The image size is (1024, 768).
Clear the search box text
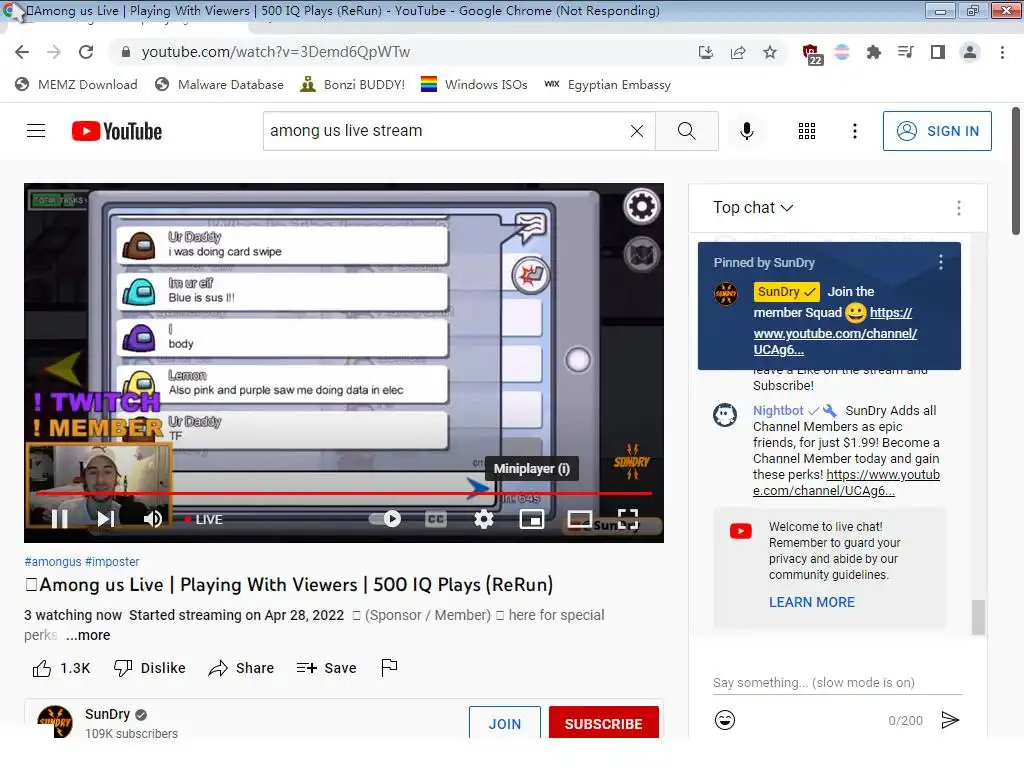pos(637,131)
